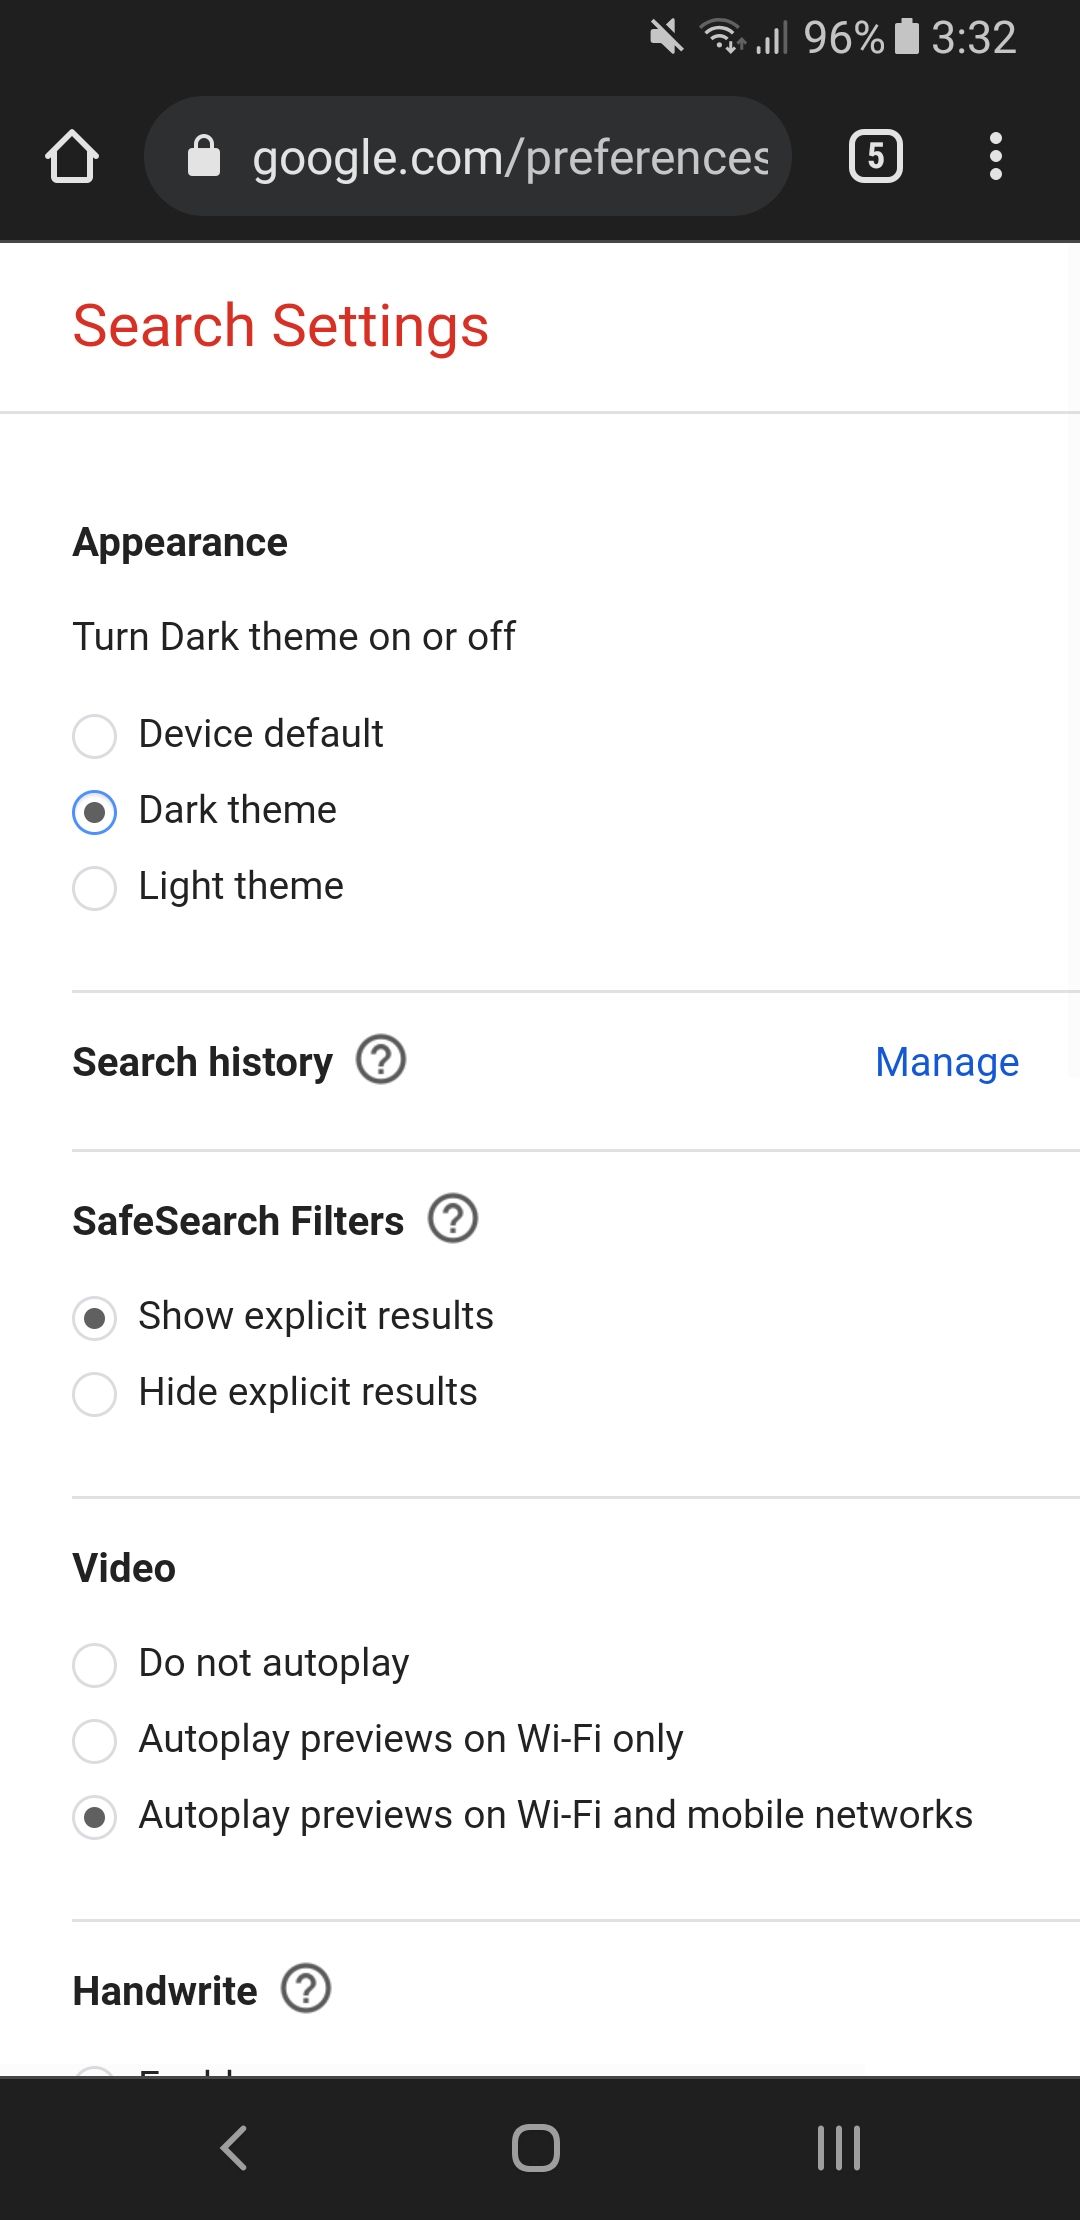
Task: Select Autoplay on Wi-Fi and mobile networks
Action: tap(95, 1817)
